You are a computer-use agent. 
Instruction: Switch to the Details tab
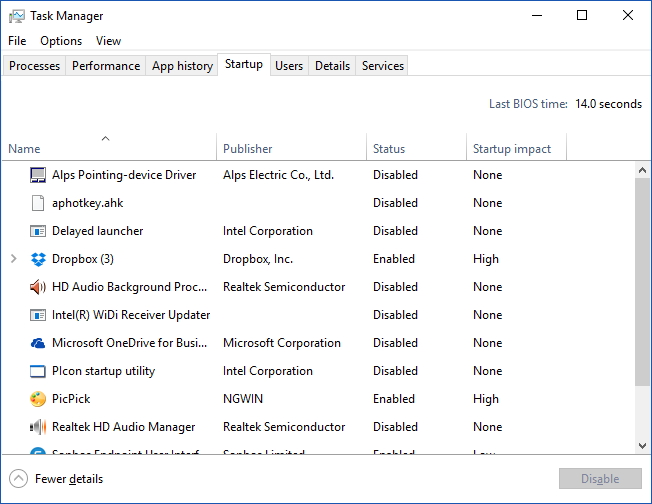coord(332,66)
